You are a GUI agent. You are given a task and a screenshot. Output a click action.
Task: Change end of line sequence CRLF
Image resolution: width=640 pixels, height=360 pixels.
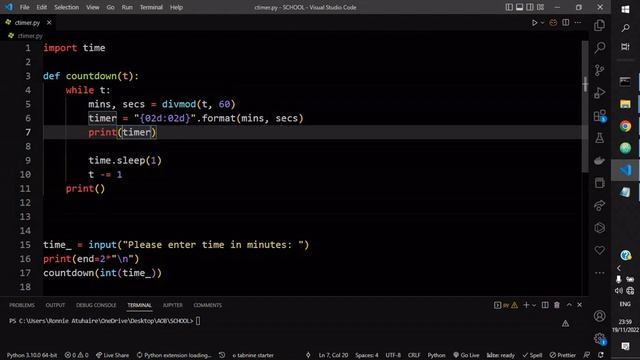click(414, 355)
